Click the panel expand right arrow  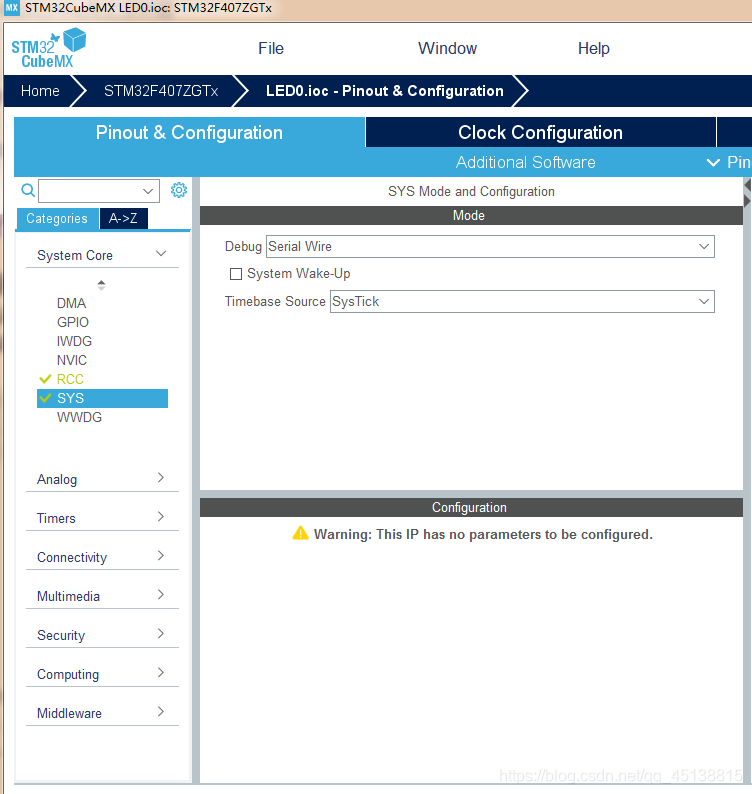point(747,201)
